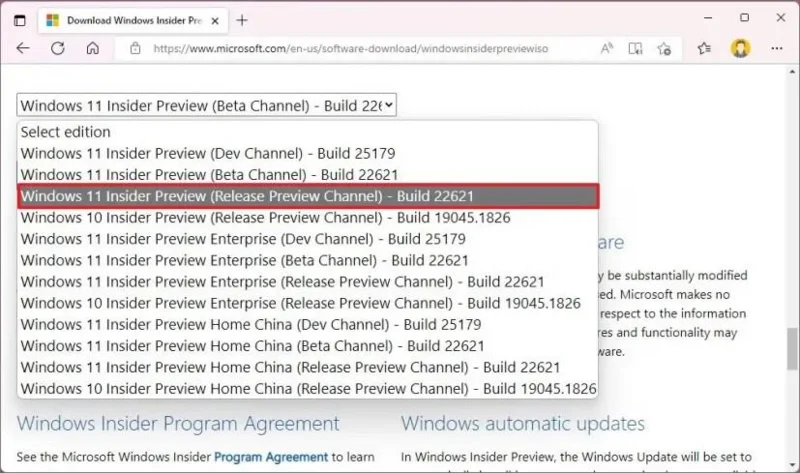Select Windows 11 Release Preview Channel Build 22621
This screenshot has height=473, width=800.
click(308, 196)
